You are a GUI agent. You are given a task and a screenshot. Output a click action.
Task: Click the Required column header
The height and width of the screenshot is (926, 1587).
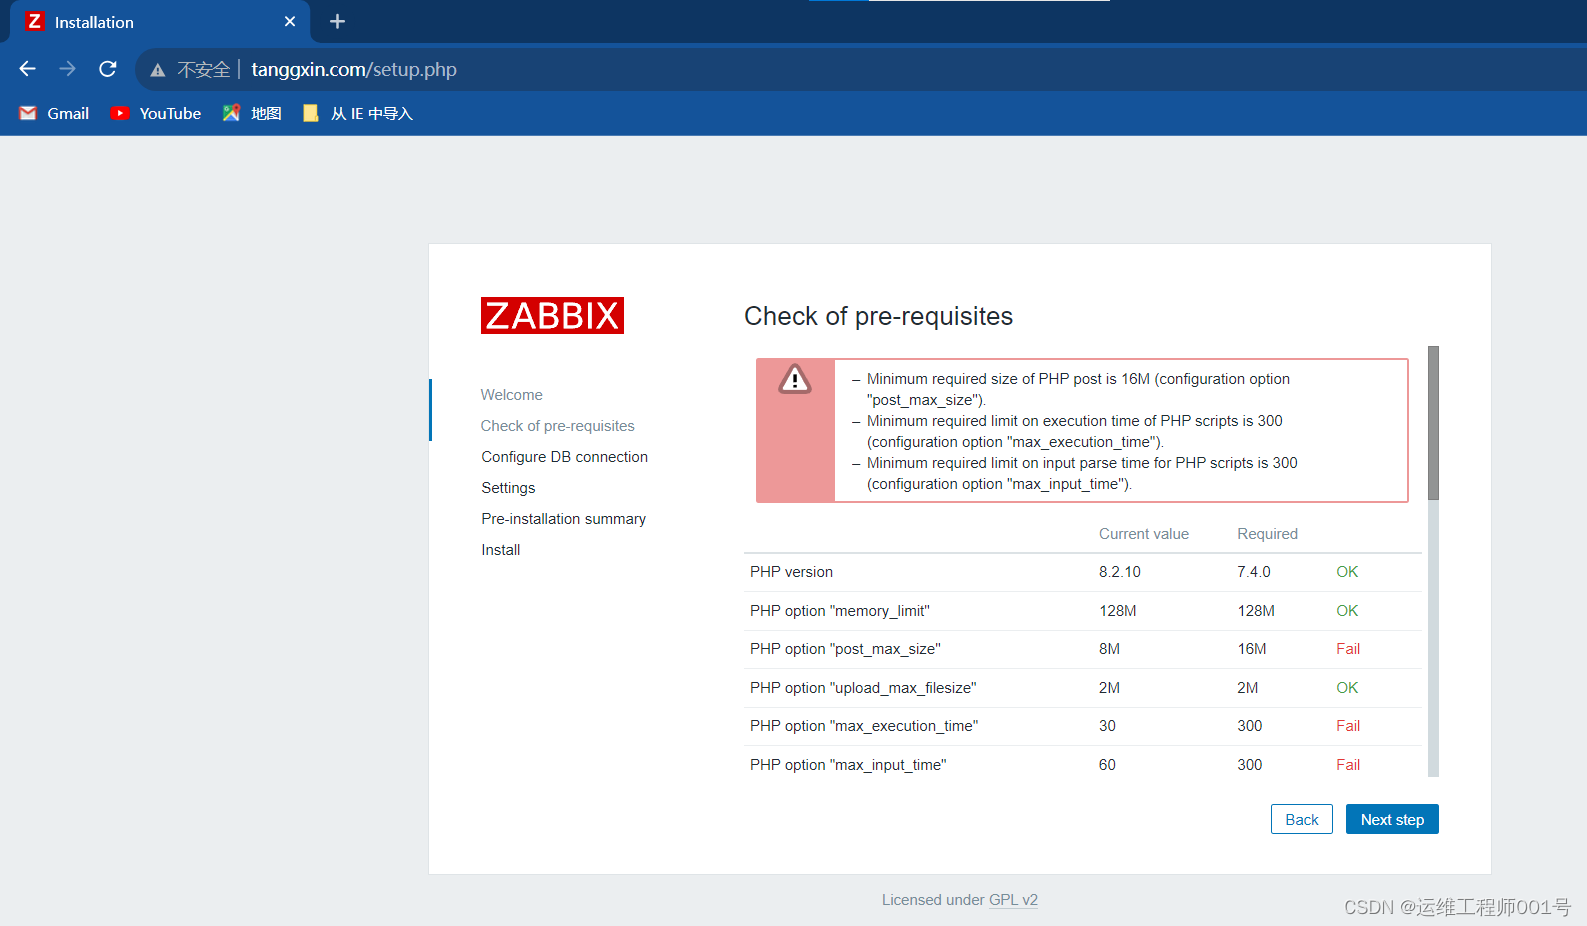click(x=1267, y=534)
